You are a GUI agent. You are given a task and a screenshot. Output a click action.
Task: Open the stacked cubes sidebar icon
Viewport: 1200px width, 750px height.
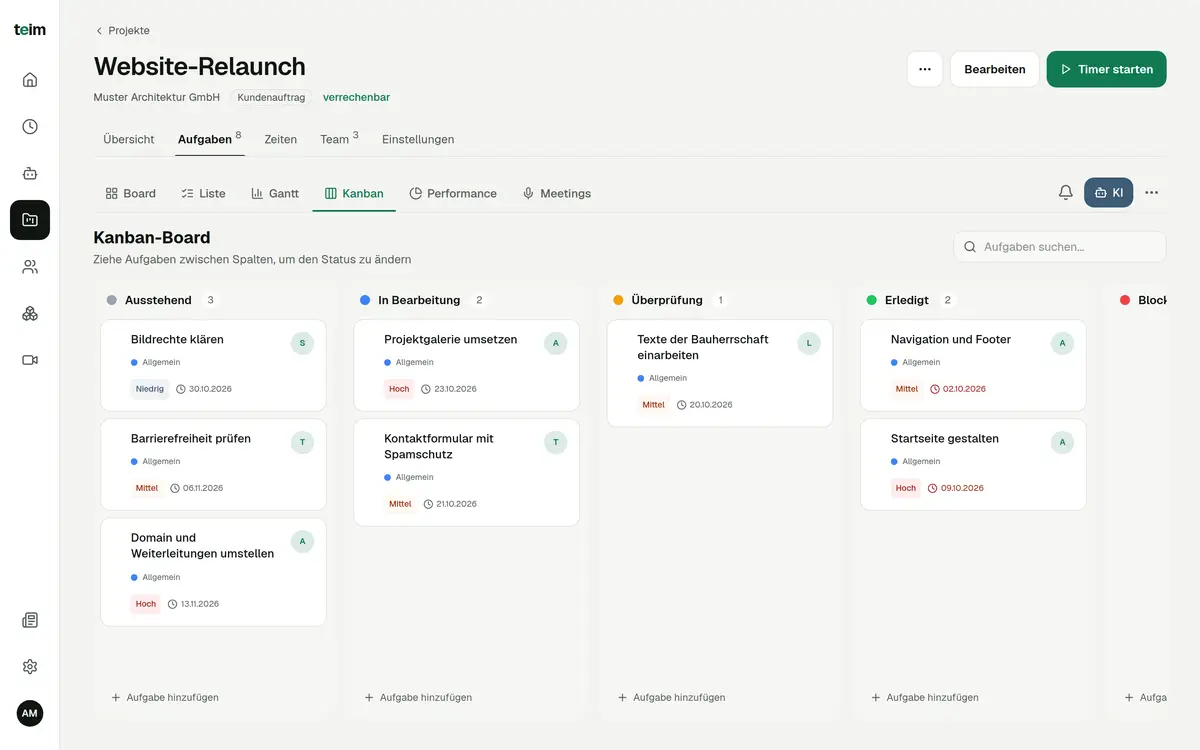(30, 313)
